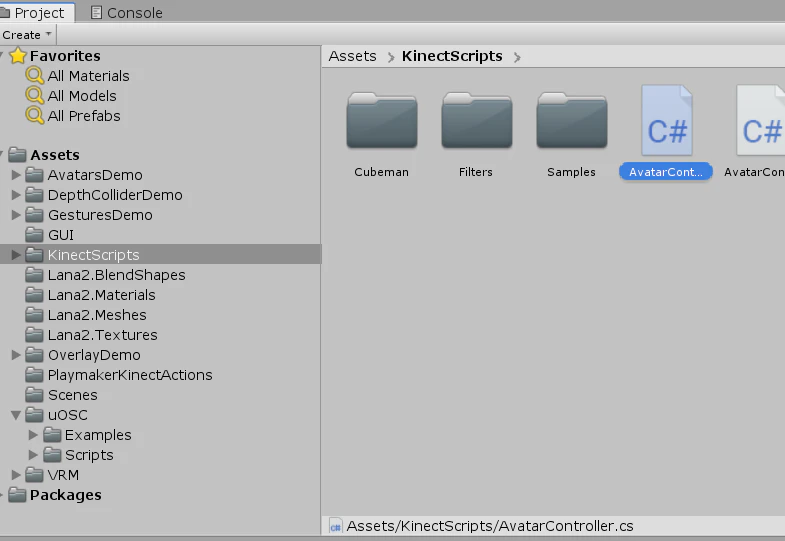The height and width of the screenshot is (541, 785).
Task: Select the Lana2.Textures folder icon
Action: coord(34,335)
